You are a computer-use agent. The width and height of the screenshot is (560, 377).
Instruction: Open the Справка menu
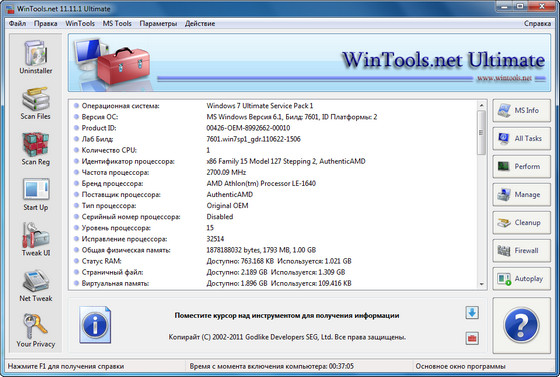click(538, 24)
